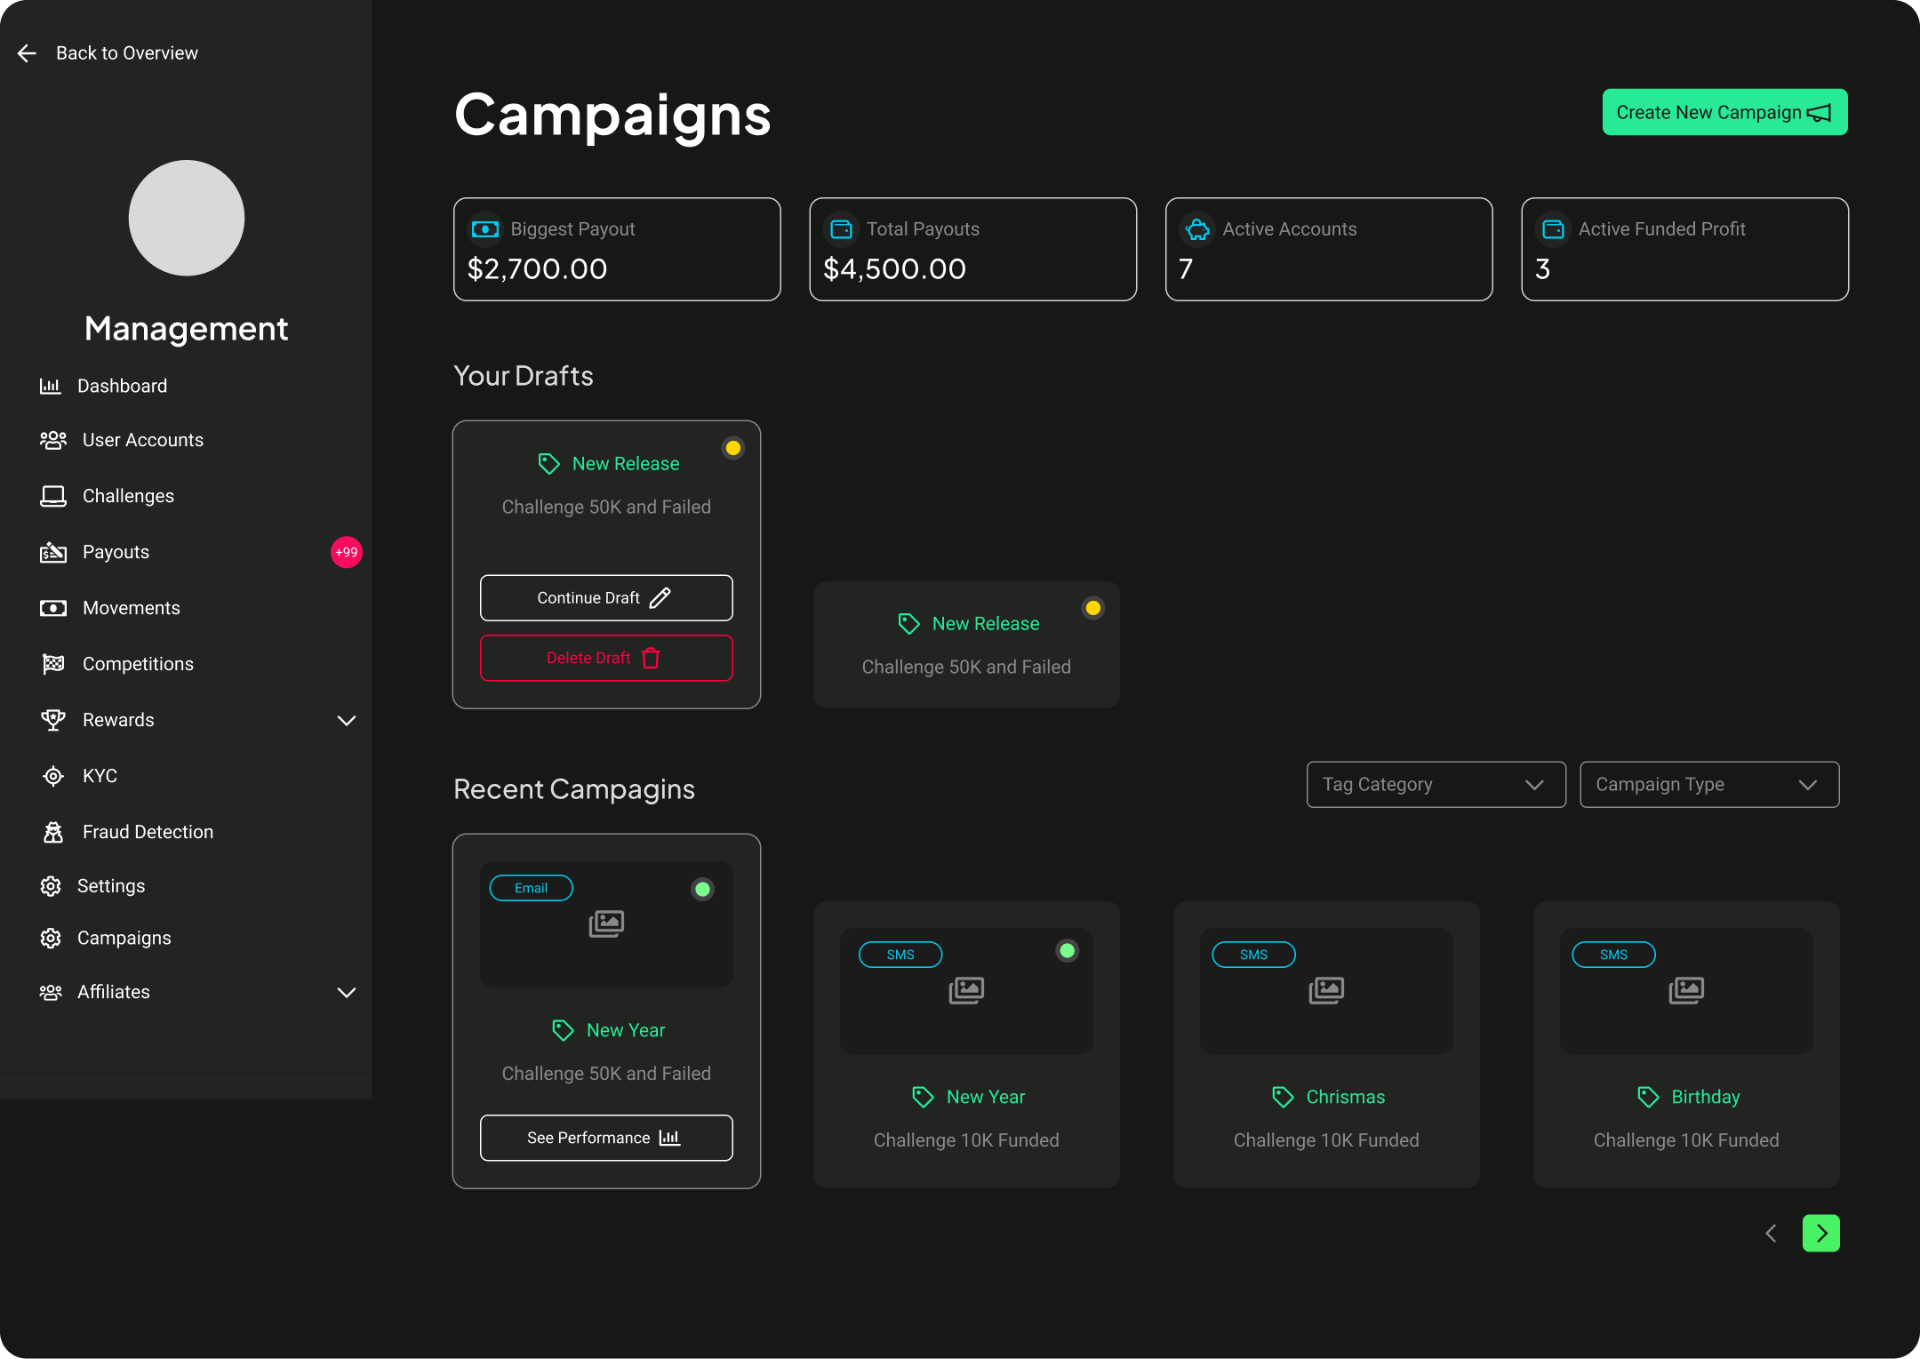Click the image placeholder icon in Email campaign card
This screenshot has width=1920, height=1359.
click(x=606, y=924)
